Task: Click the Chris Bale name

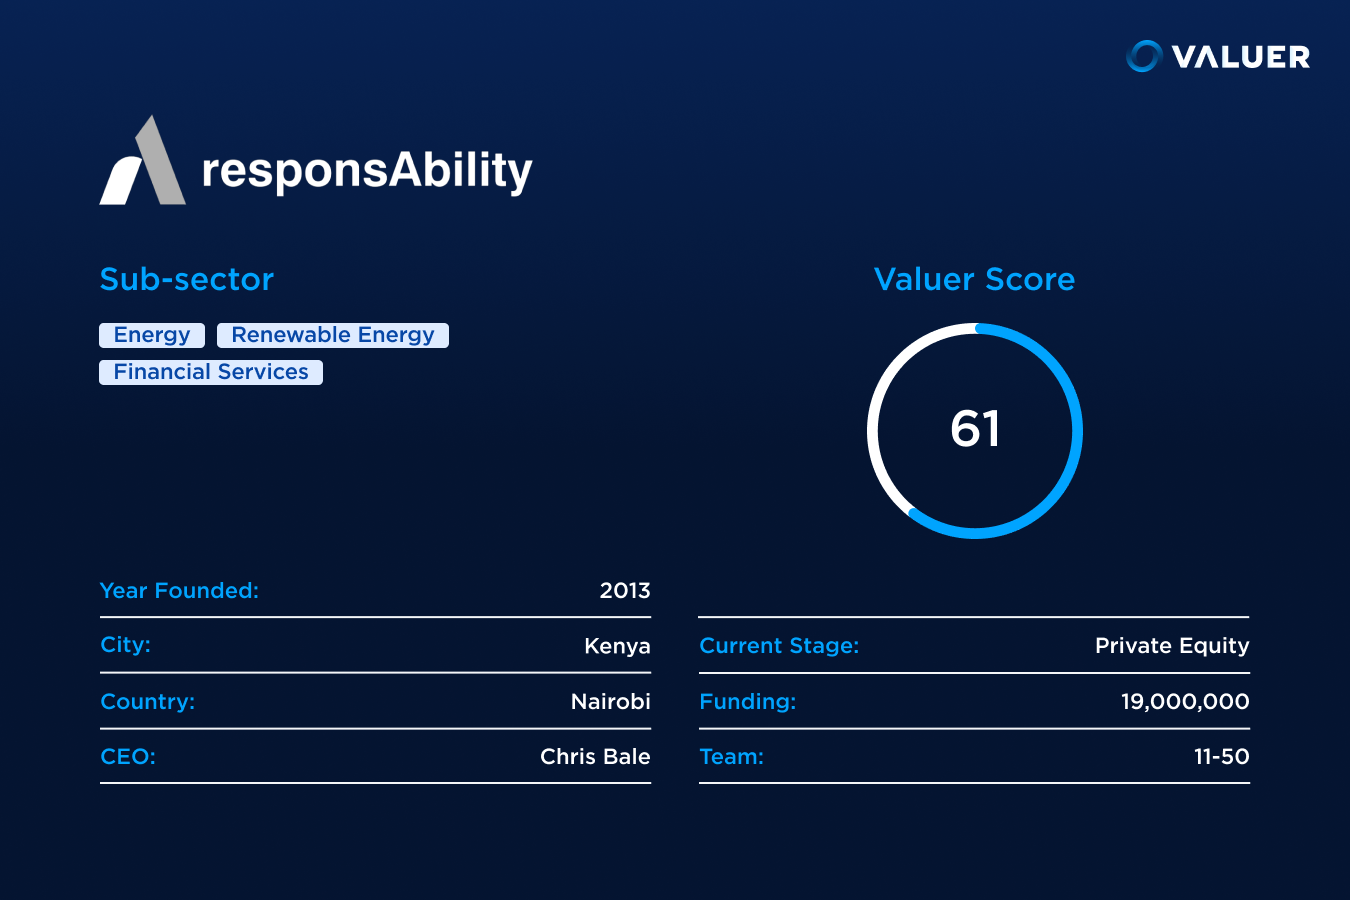Action: coord(595,757)
